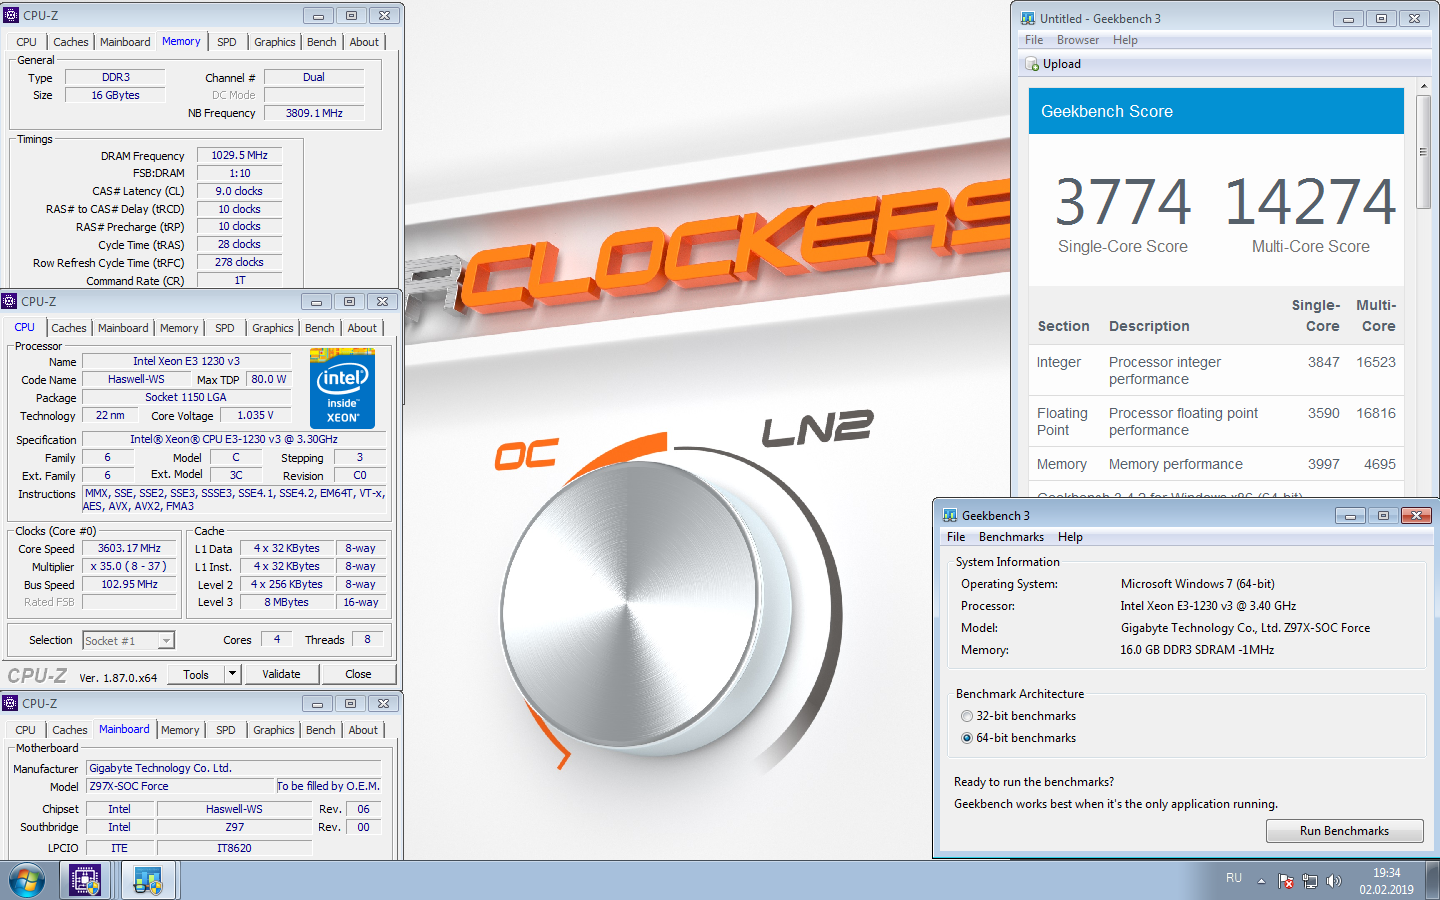Viewport: 1440px width, 900px height.
Task: Open File menu in Geekbench 3 system info window
Action: click(x=956, y=537)
